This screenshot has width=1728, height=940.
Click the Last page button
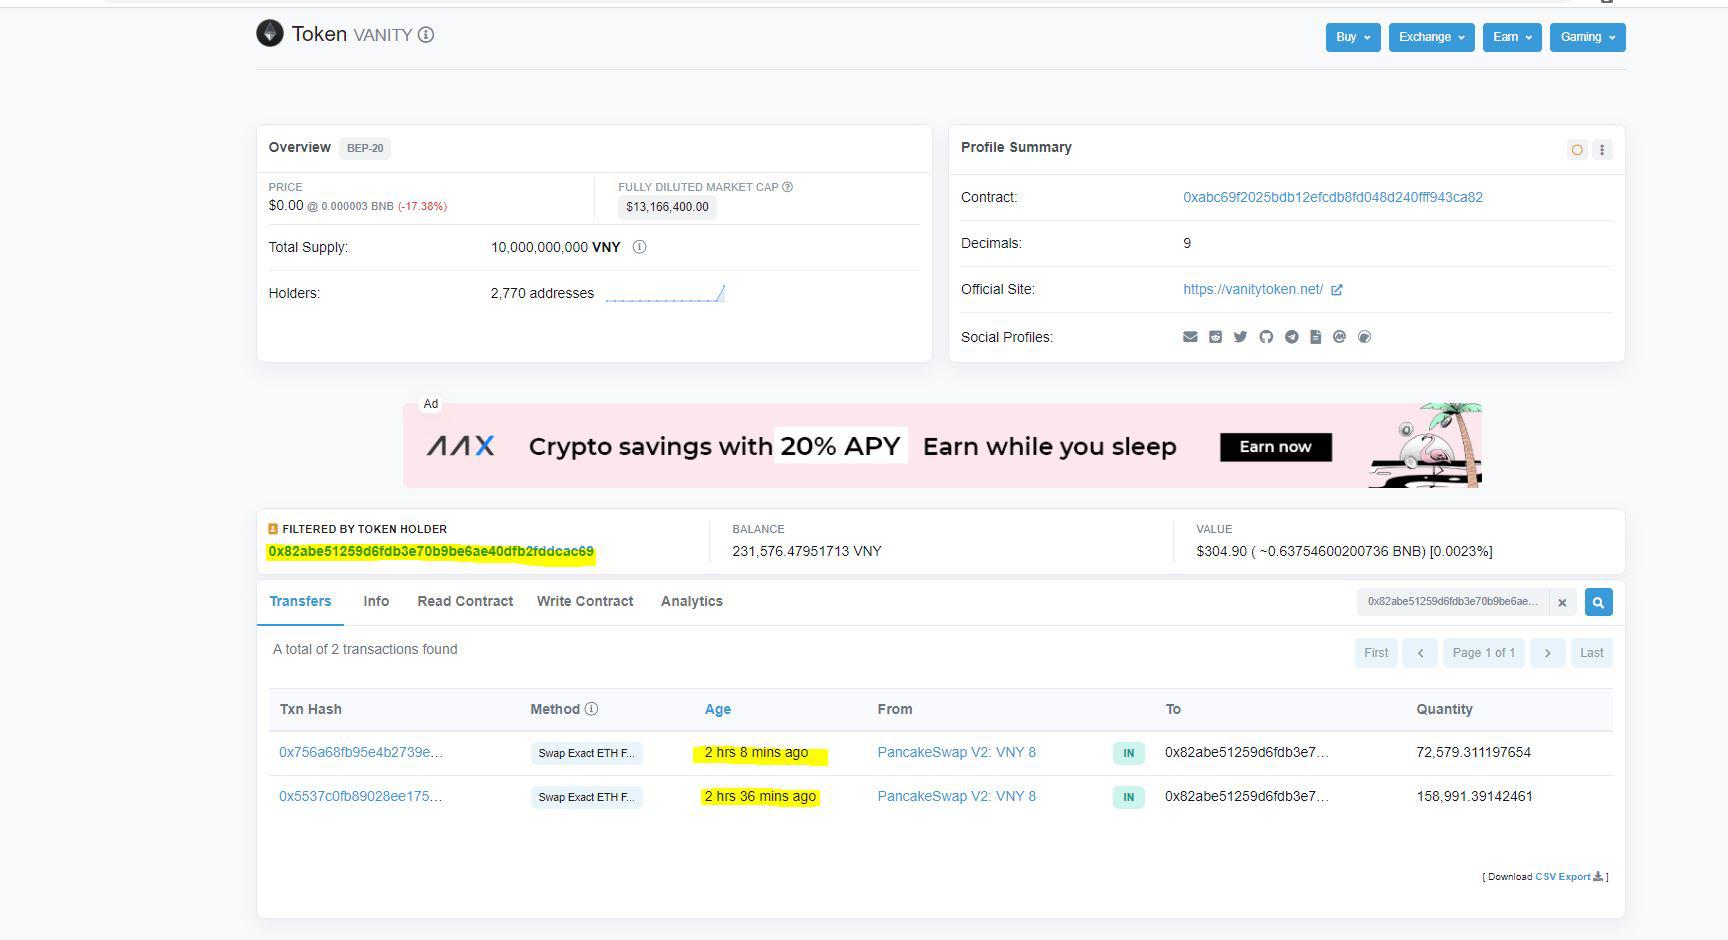click(x=1592, y=653)
